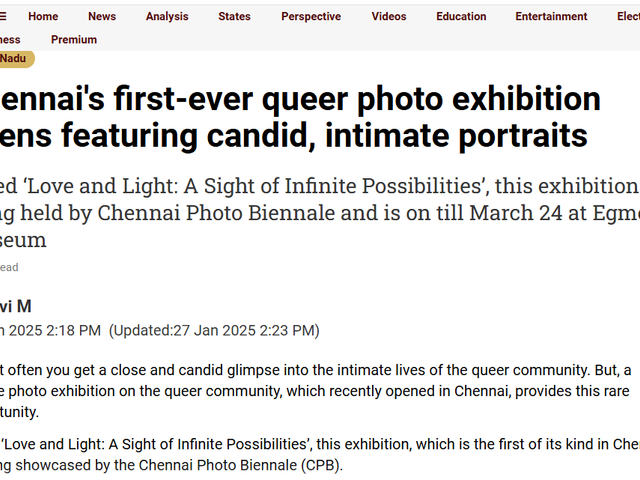Viewport: 640px width, 480px height.
Task: Click the Premium navigation link
Action: [x=74, y=40]
